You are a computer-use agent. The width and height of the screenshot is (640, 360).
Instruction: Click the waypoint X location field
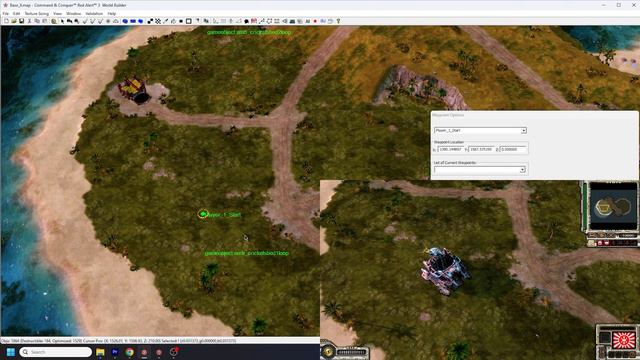451,149
